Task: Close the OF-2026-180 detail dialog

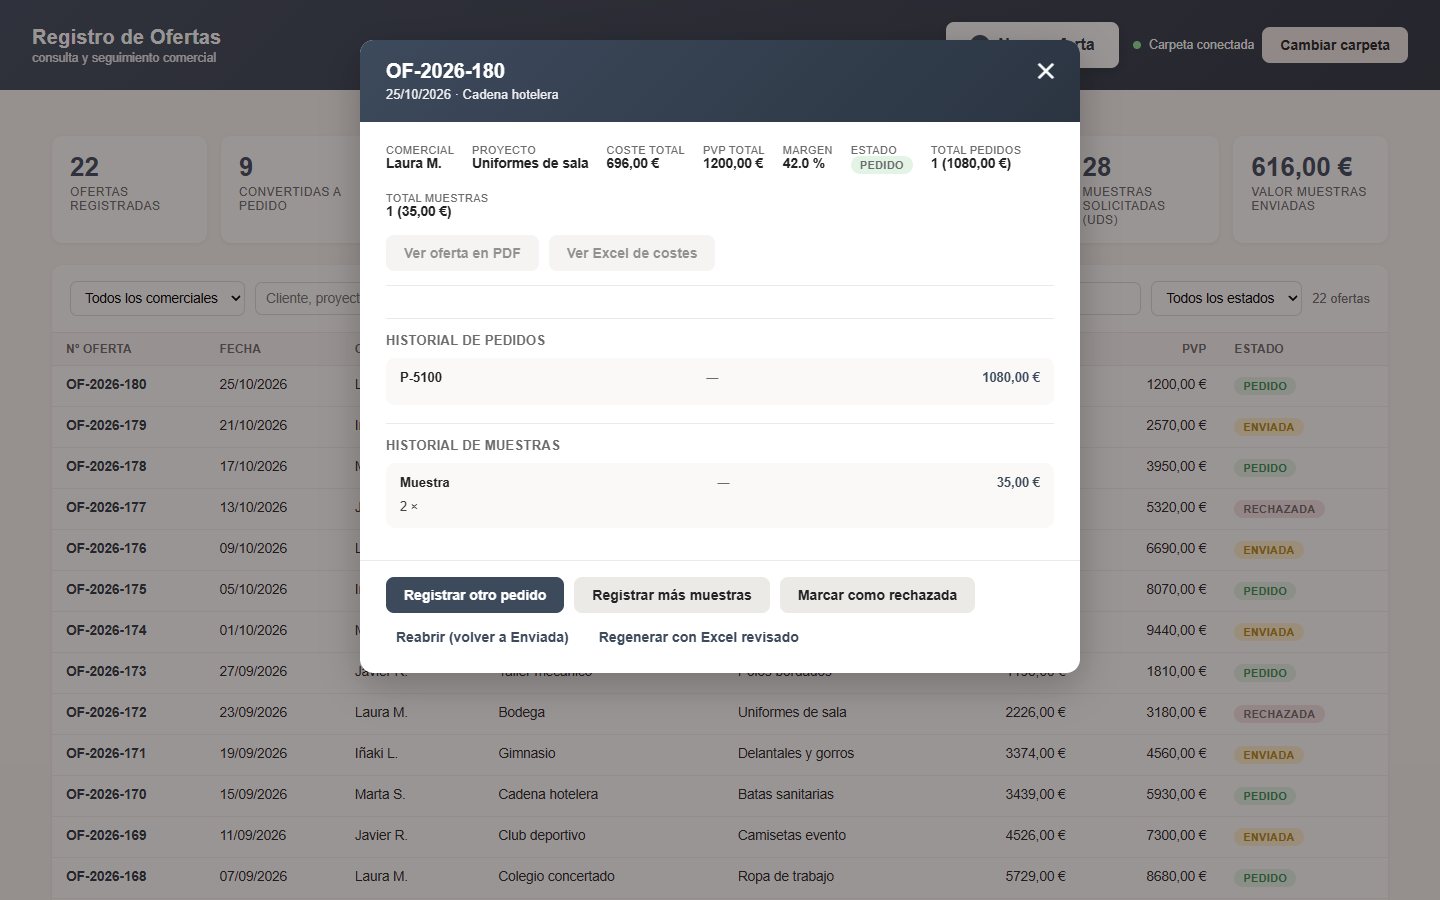Action: [x=1045, y=71]
